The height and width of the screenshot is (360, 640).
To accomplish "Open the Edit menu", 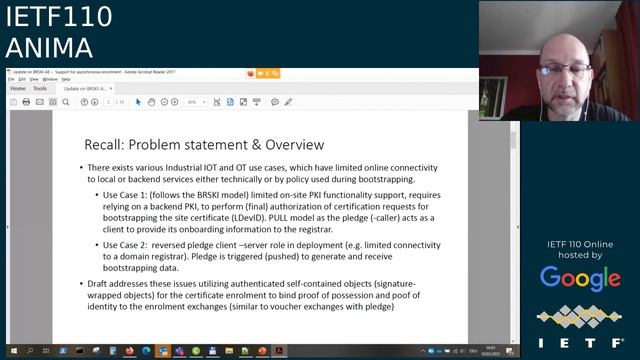I will [x=22, y=79].
